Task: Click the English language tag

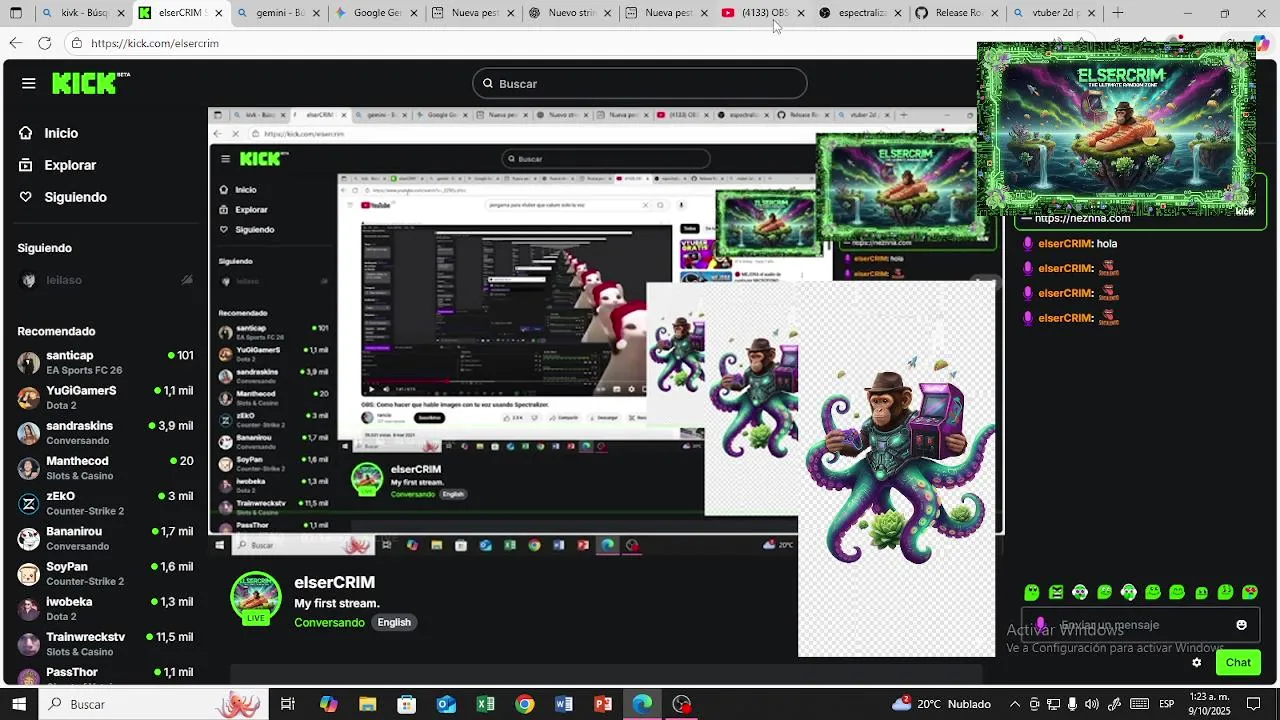Action: (394, 622)
